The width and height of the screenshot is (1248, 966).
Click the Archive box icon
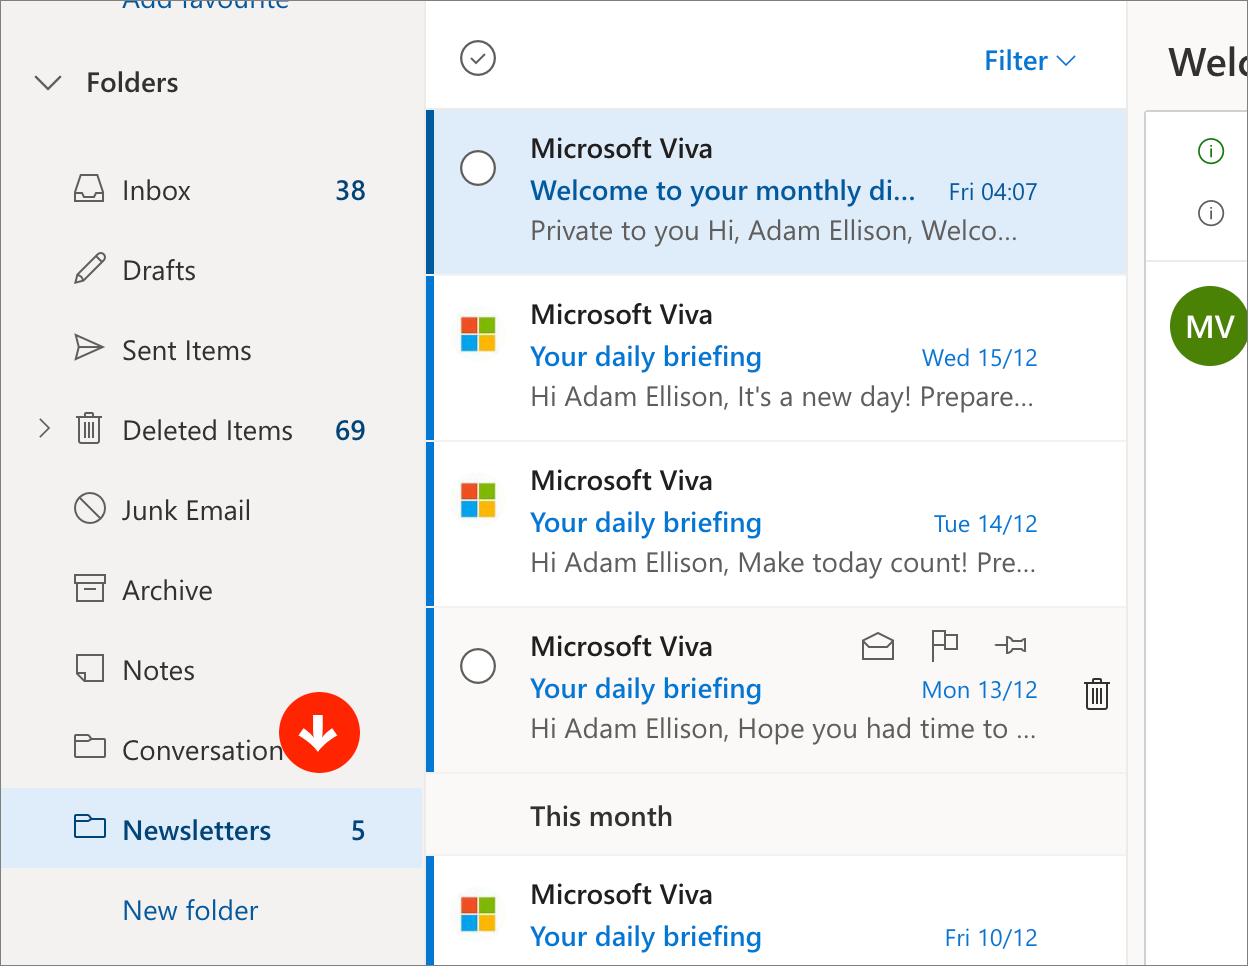[90, 589]
